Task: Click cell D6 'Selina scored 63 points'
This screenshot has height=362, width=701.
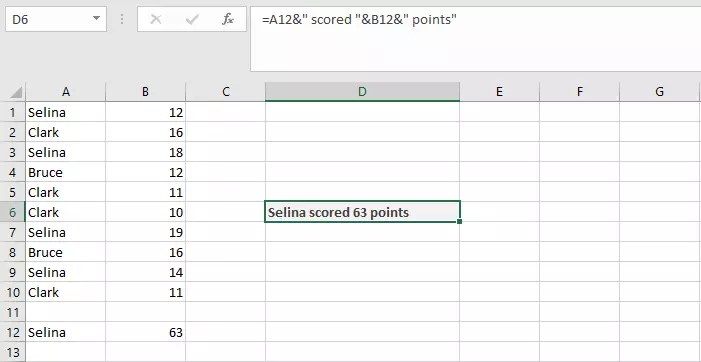Action: pos(362,212)
